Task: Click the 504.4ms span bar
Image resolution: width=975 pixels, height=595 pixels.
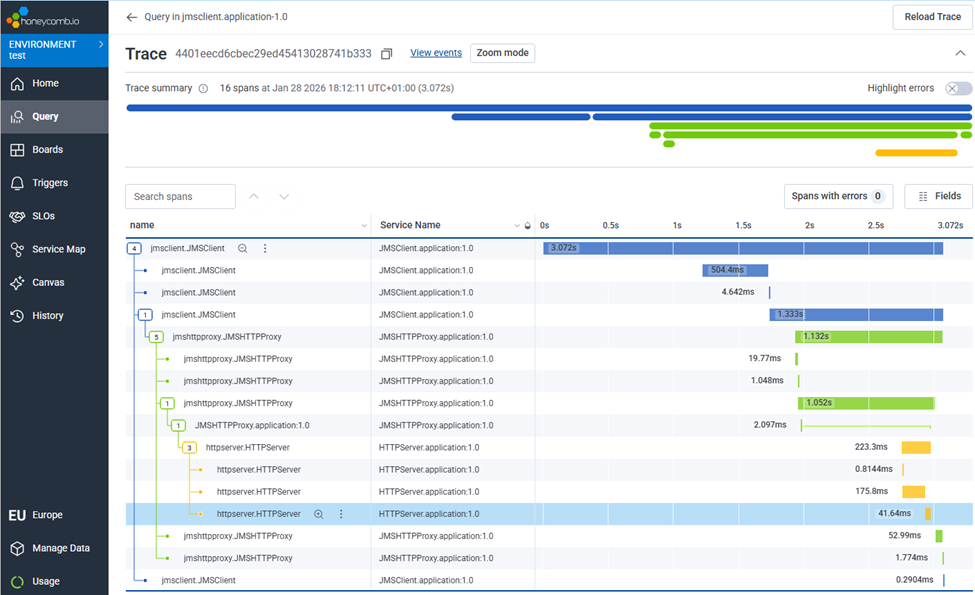Action: click(x=735, y=270)
